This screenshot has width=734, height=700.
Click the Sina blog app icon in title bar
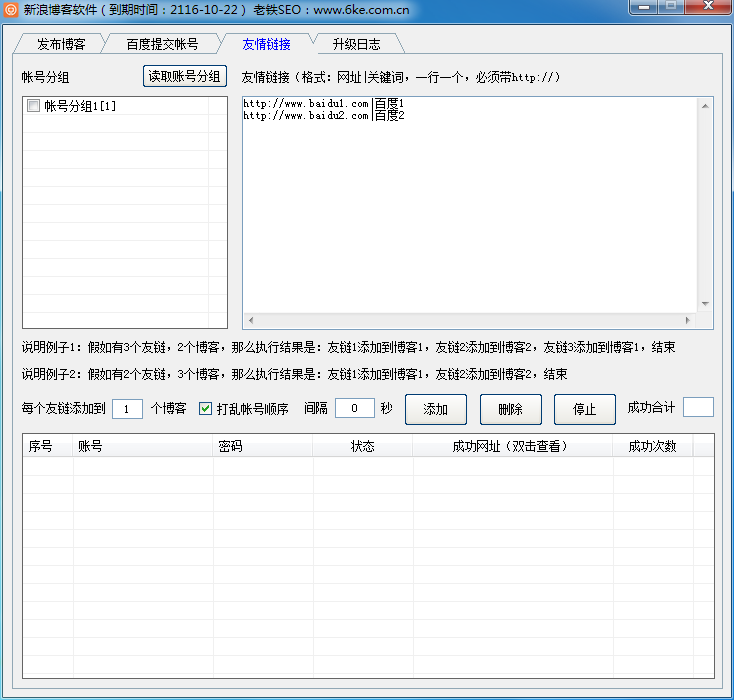(11, 10)
